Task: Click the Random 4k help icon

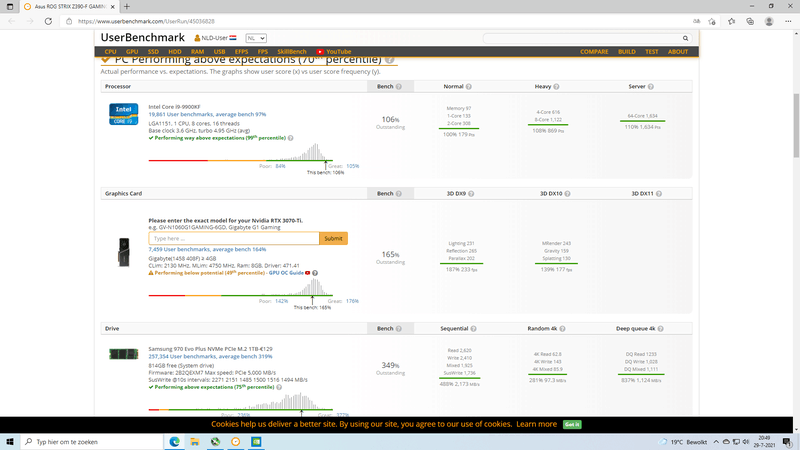Action: 562,329
